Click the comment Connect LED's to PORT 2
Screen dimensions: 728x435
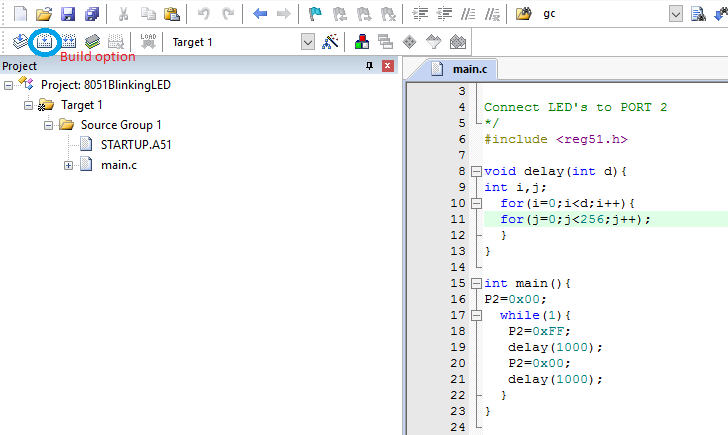tap(575, 107)
